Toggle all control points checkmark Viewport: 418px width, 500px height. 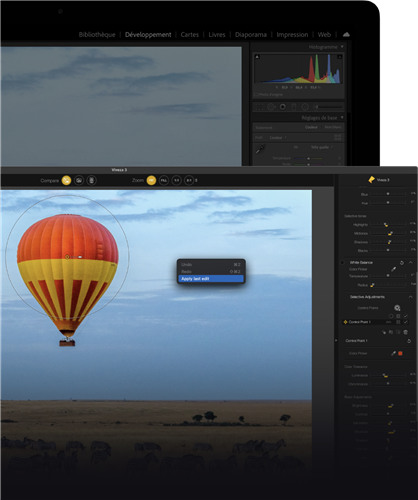coord(406,316)
